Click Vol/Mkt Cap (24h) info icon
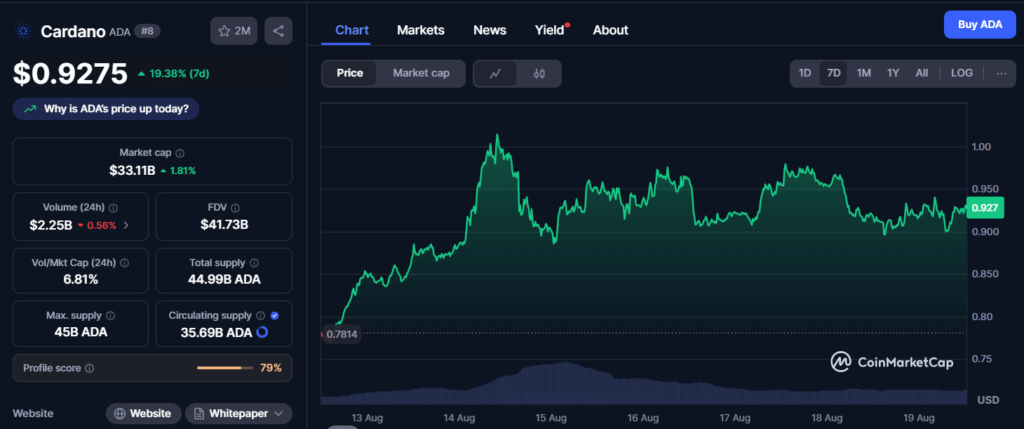 (x=124, y=262)
